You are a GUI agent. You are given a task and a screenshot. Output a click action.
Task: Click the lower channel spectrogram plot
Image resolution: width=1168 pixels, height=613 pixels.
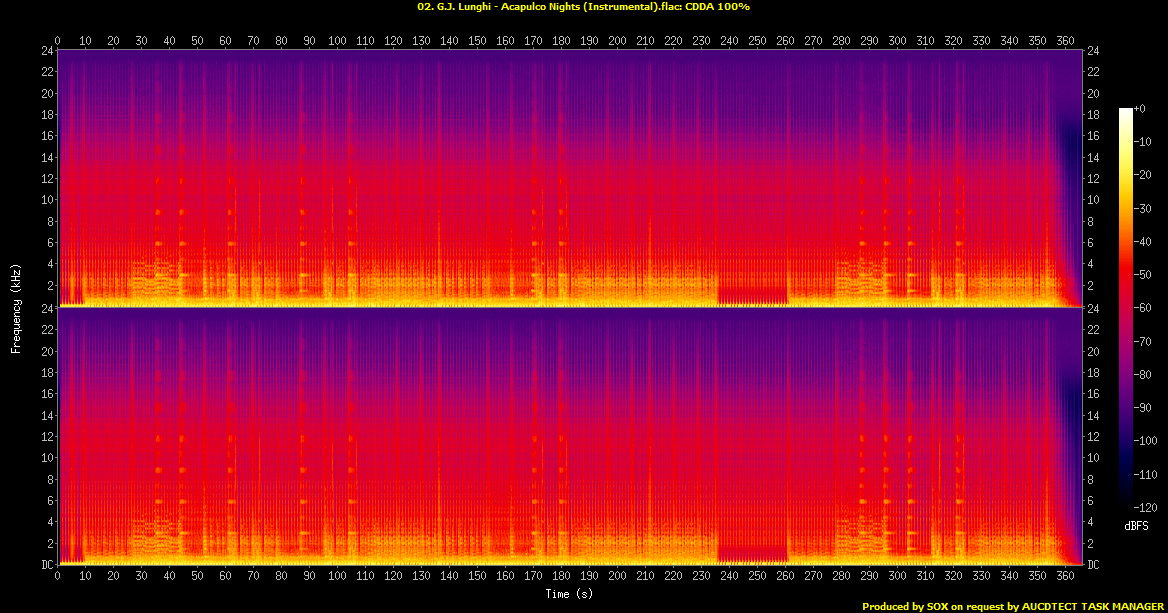point(570,436)
